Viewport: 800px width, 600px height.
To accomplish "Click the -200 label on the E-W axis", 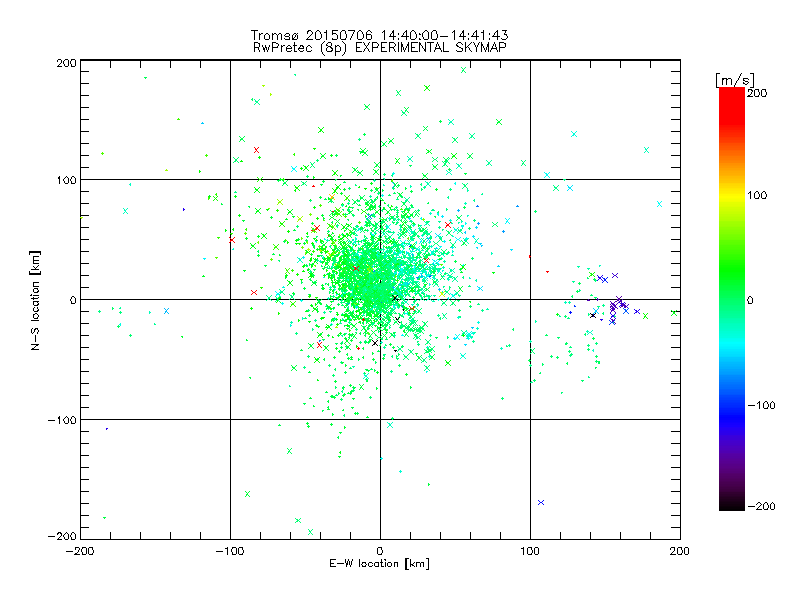I will coord(80,551).
